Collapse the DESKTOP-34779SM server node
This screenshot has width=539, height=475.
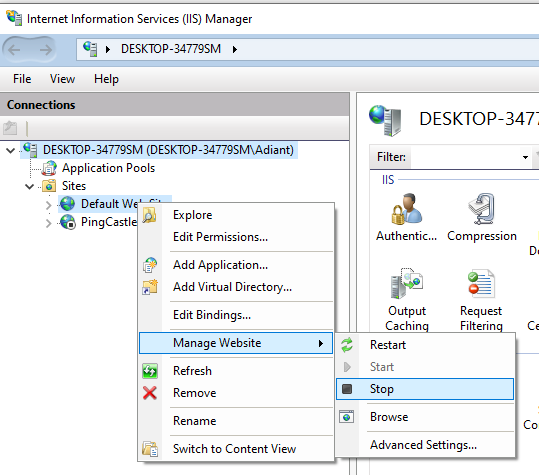point(11,150)
